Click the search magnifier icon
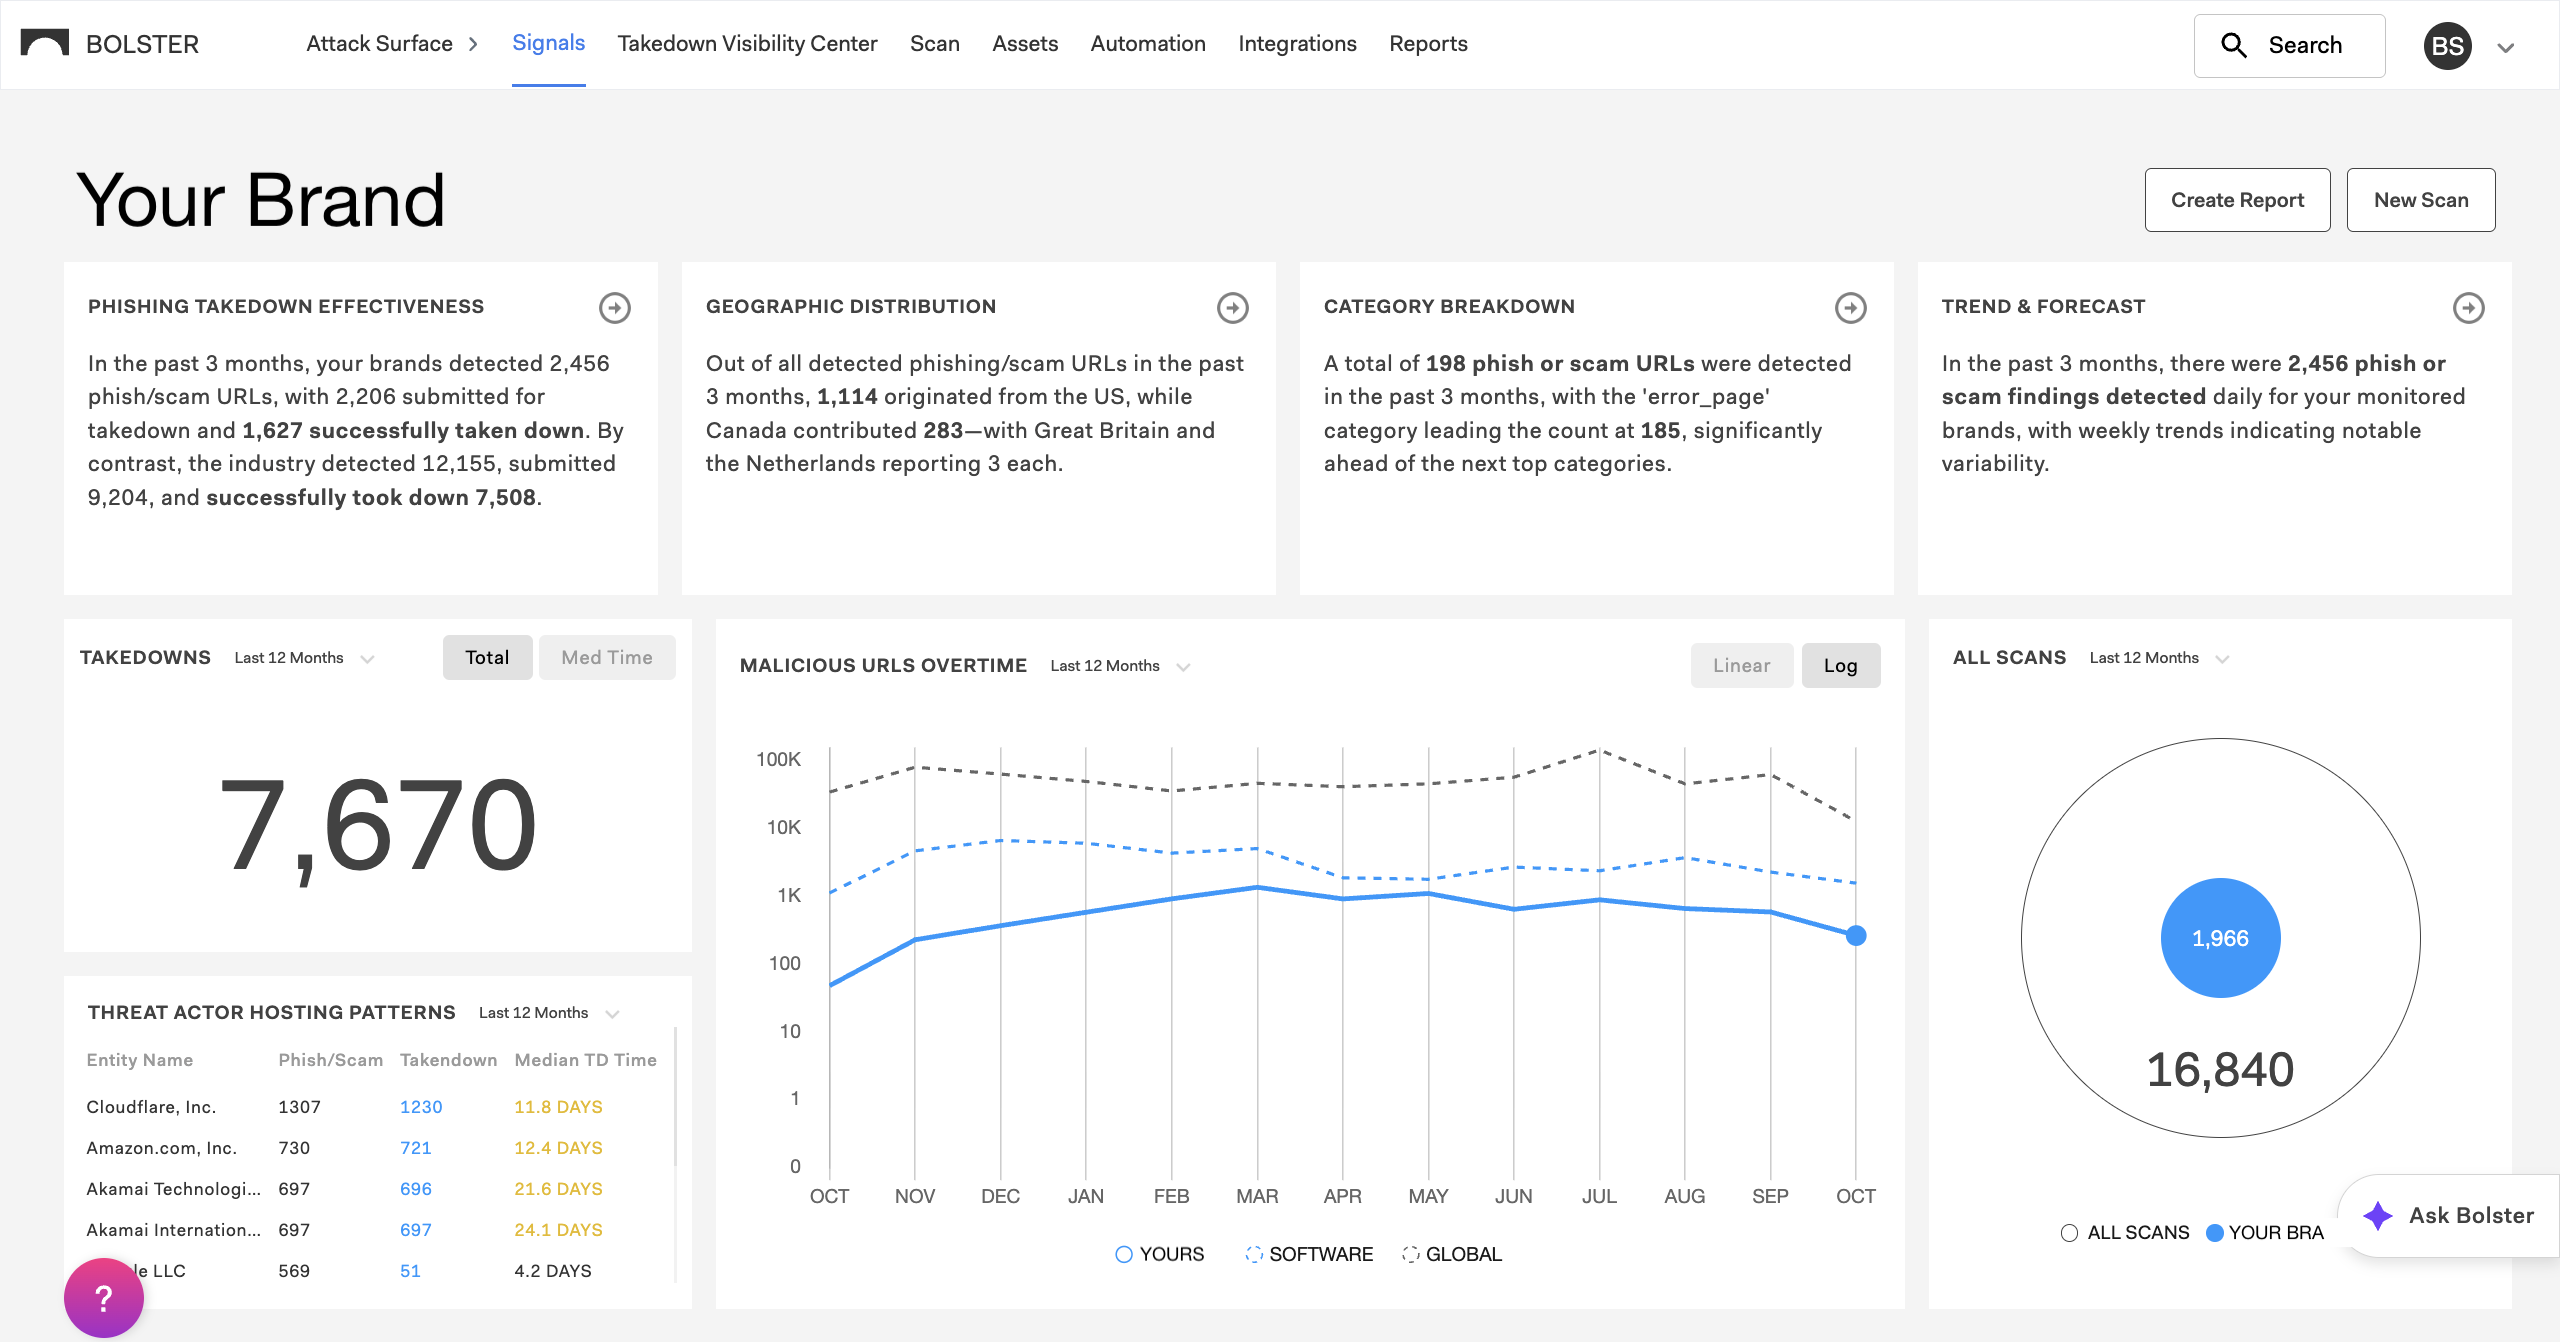Screen dimensions: 2560x1342 [2234, 46]
